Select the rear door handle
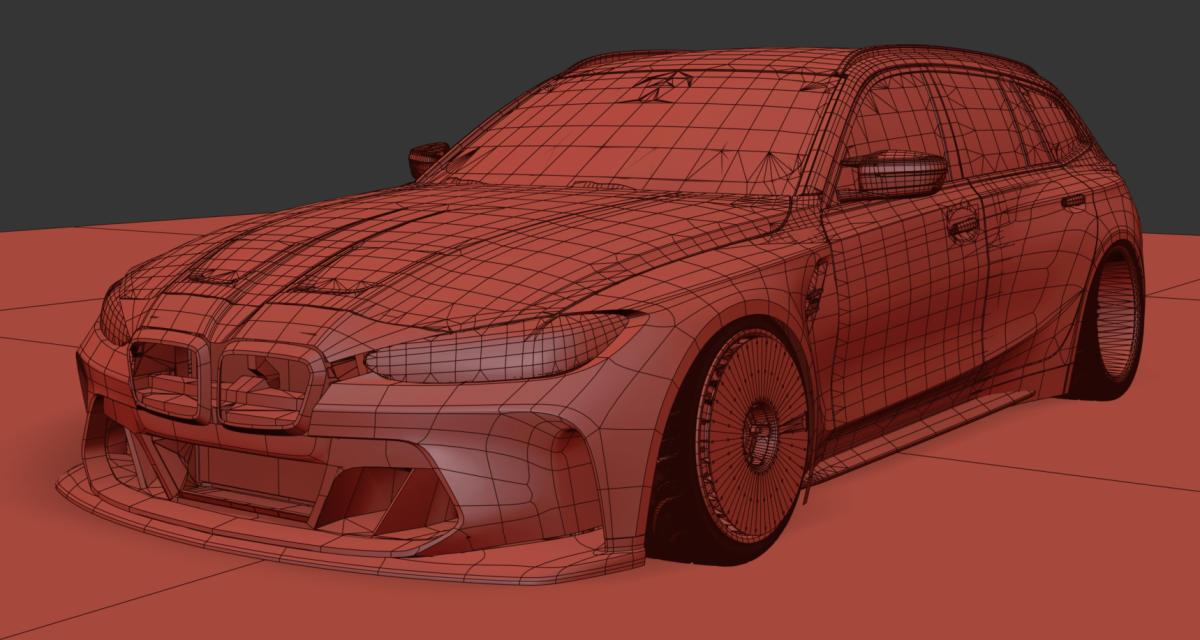Image resolution: width=1200 pixels, height=640 pixels. (x=1074, y=201)
